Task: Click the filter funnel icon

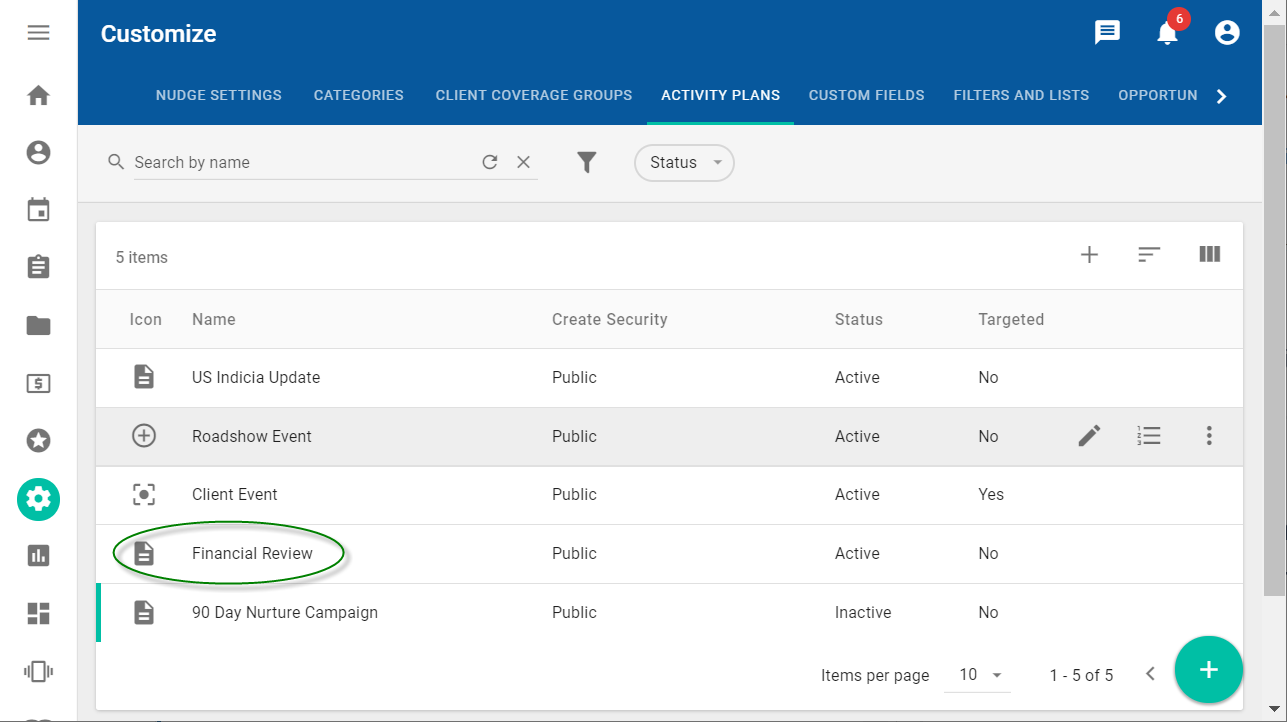Action: click(587, 162)
